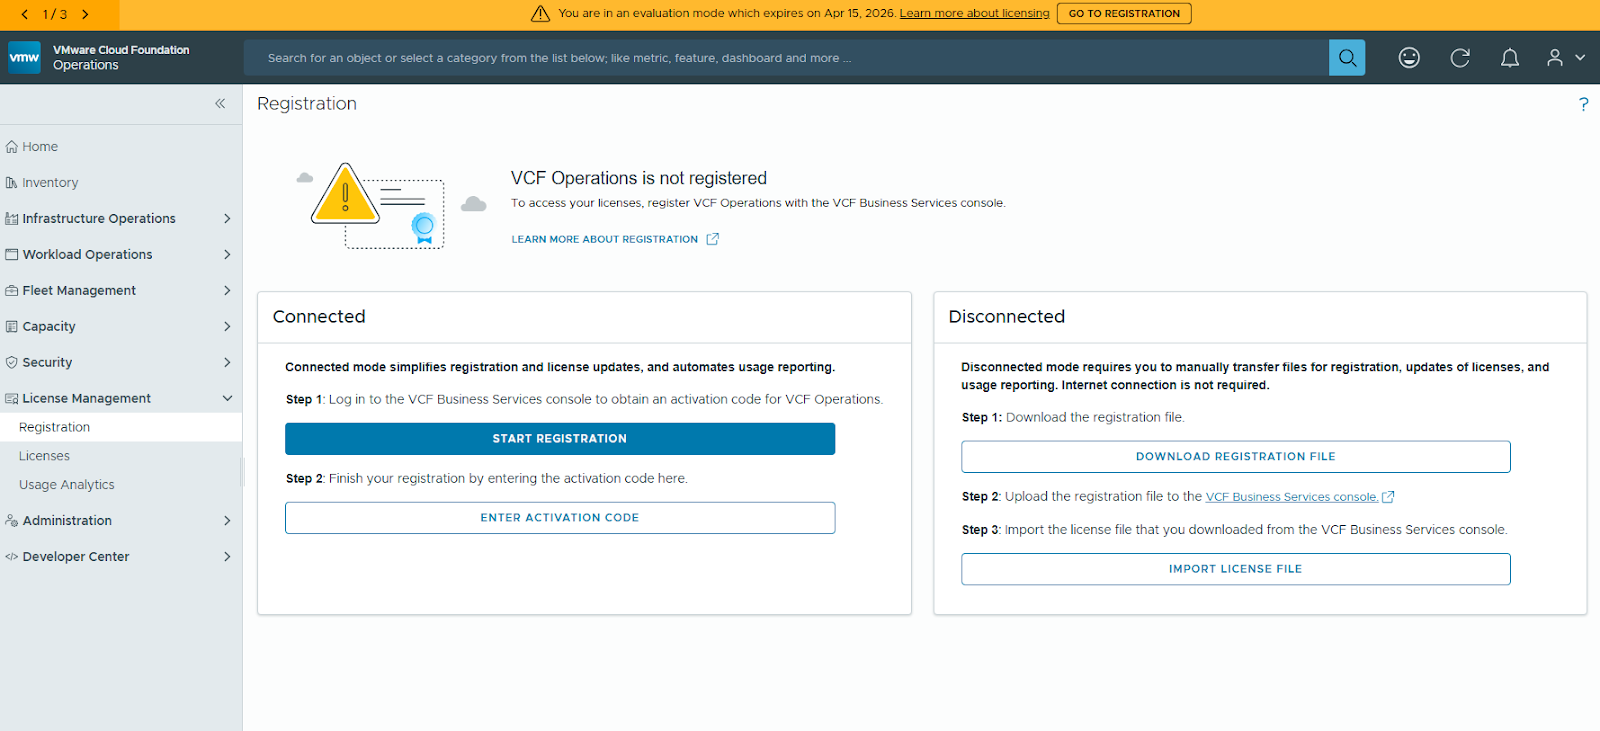Click the Home icon in sidebar
This screenshot has width=1600, height=731.
12,147
